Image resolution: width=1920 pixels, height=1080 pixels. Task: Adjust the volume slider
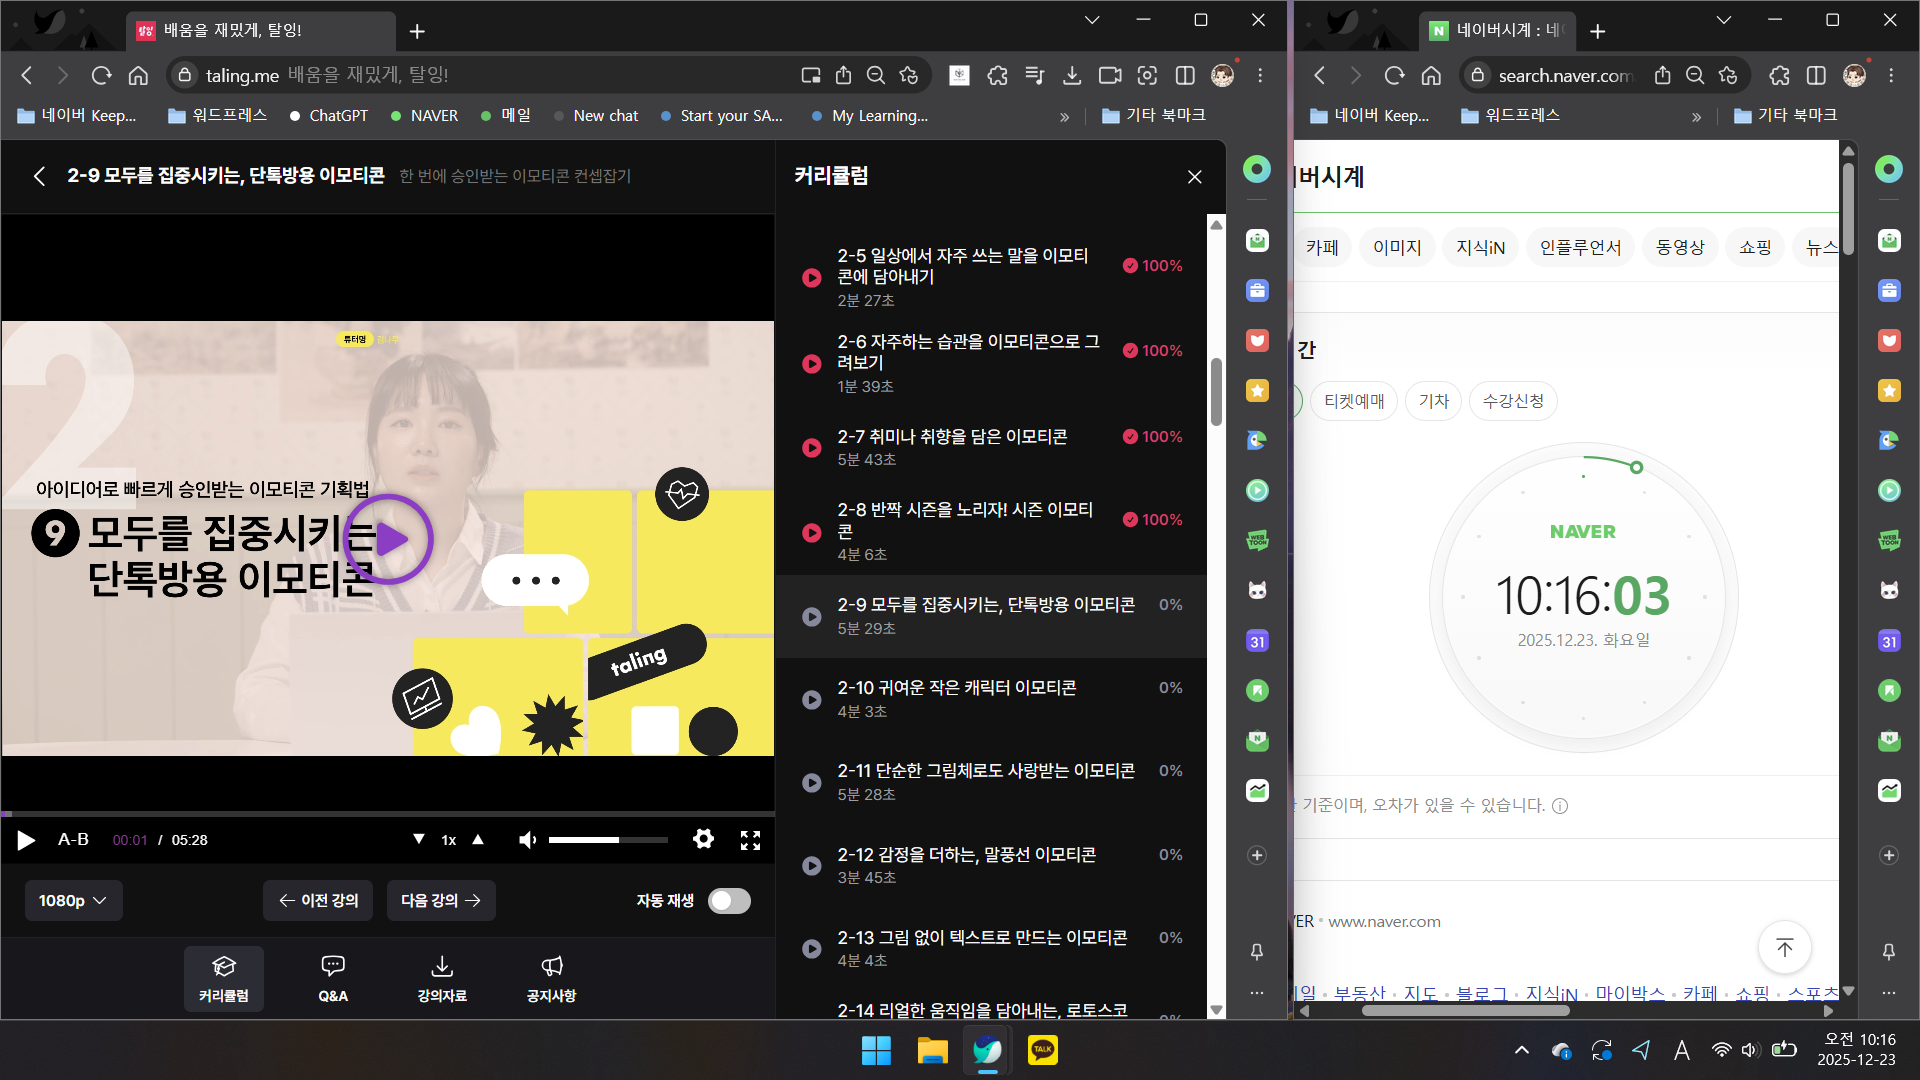point(607,840)
